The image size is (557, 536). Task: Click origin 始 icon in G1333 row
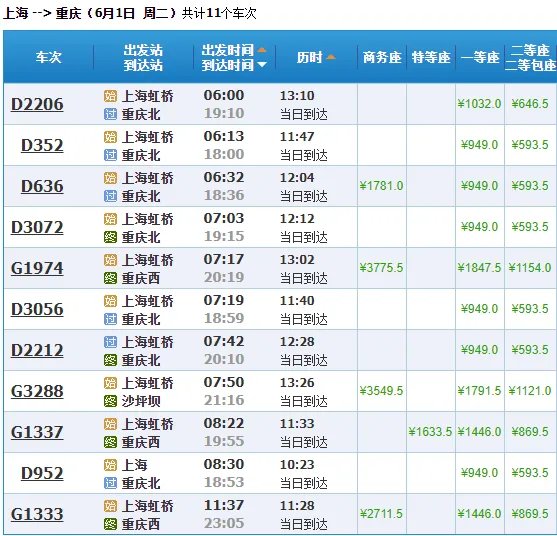[110, 506]
